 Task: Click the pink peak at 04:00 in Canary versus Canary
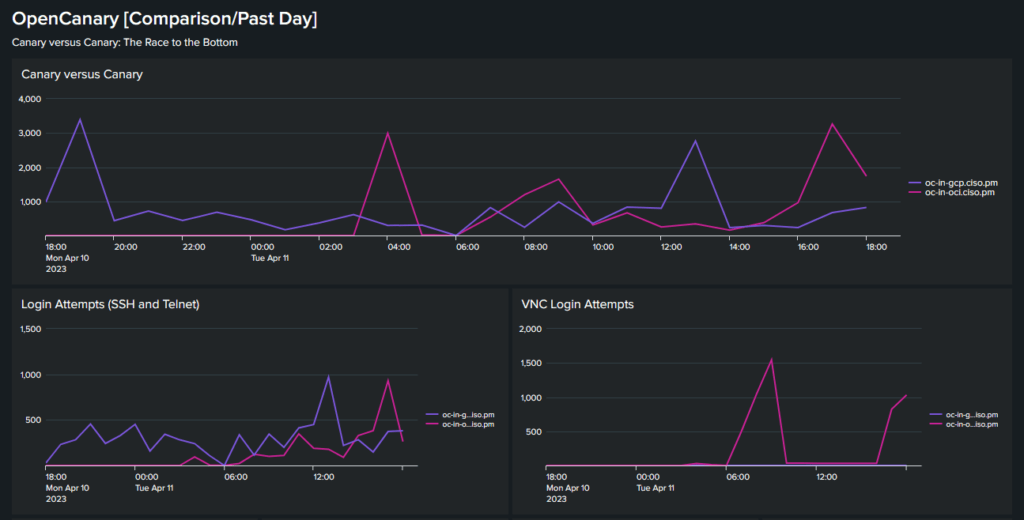(x=388, y=133)
